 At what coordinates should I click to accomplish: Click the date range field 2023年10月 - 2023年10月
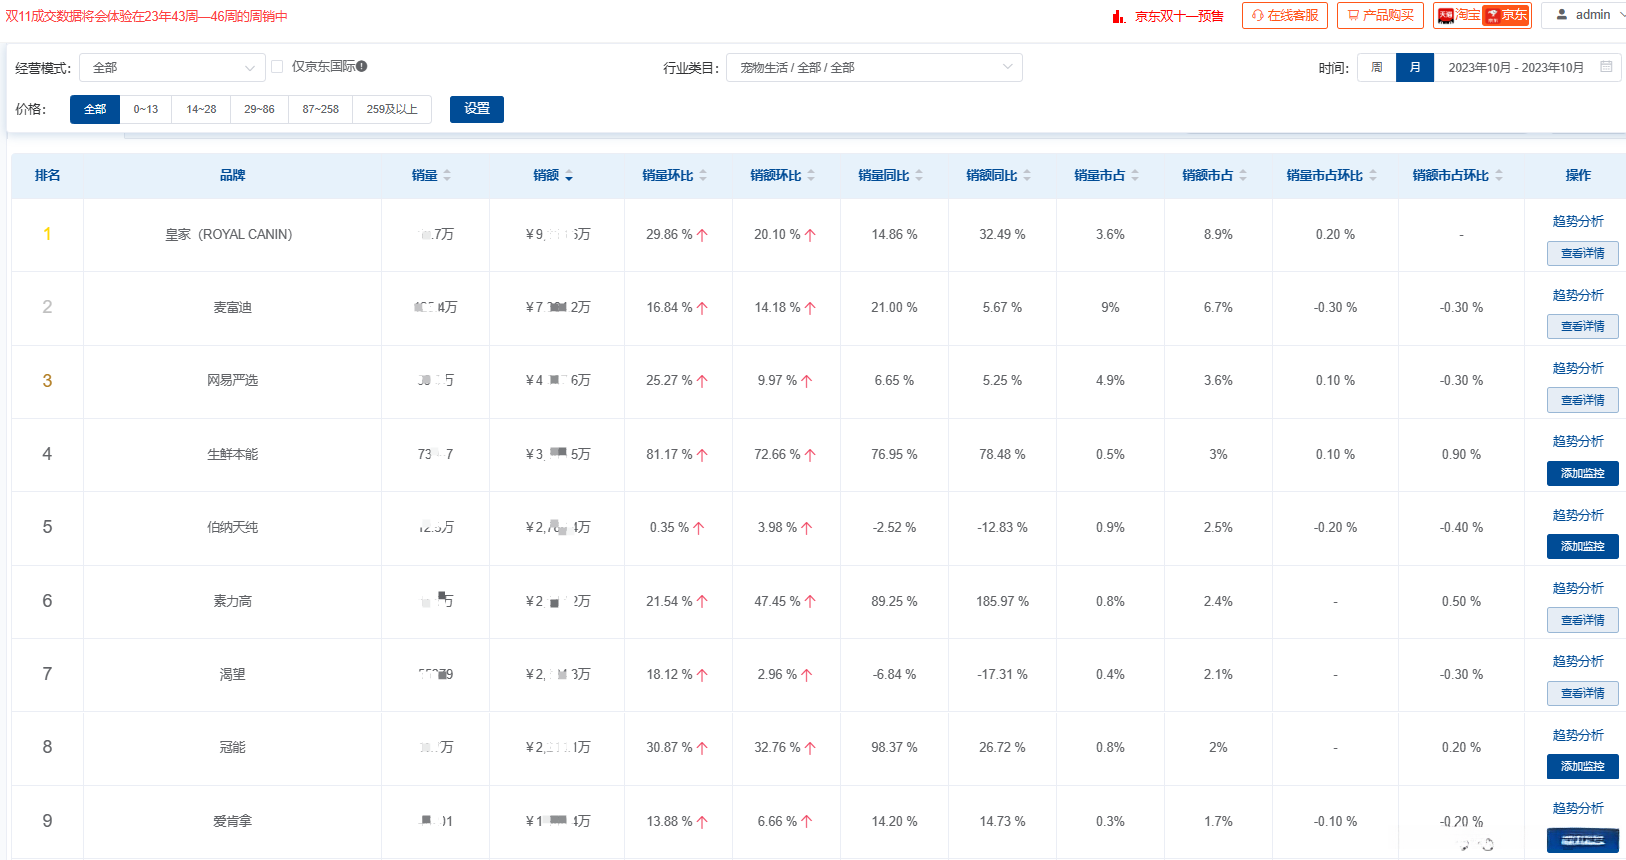1528,68
